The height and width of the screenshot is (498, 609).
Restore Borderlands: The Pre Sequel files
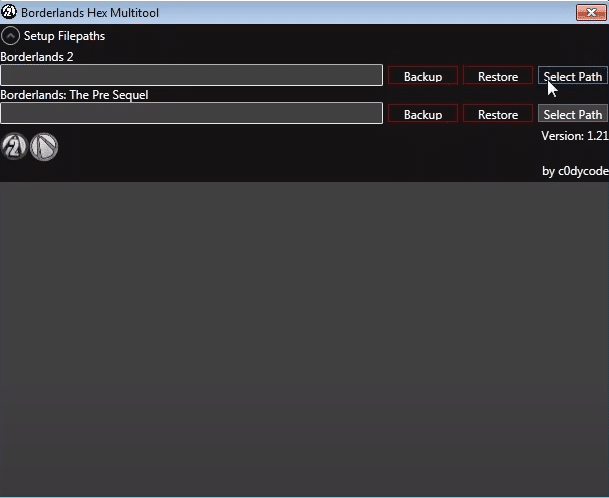point(498,114)
